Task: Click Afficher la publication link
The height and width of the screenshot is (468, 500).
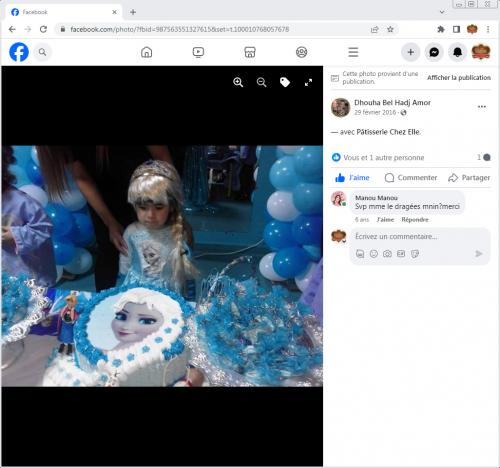Action: 459,78
